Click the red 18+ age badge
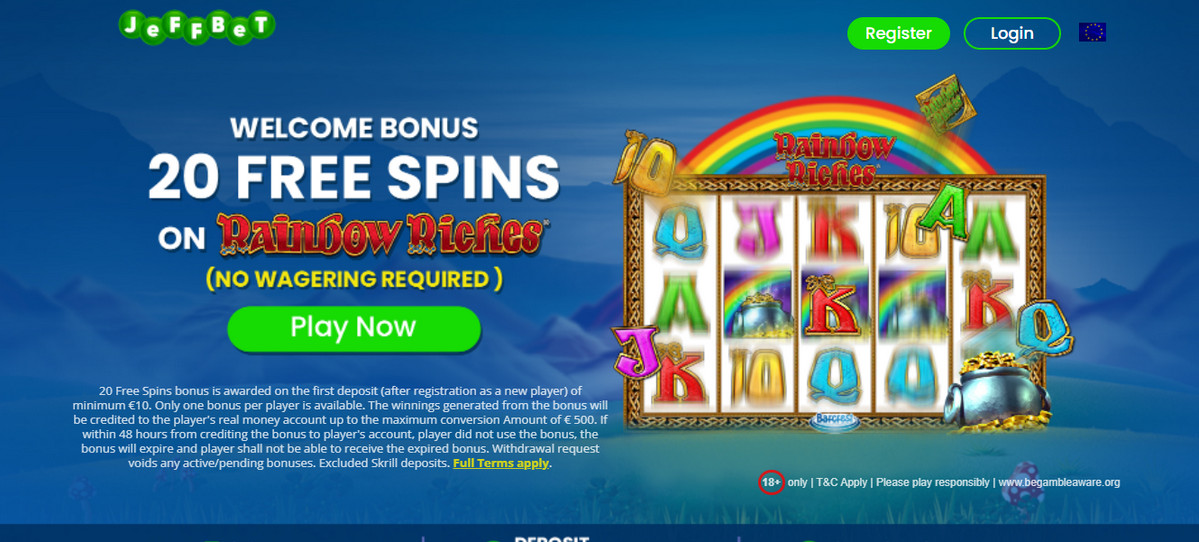Image resolution: width=1199 pixels, height=542 pixels. [x=772, y=482]
